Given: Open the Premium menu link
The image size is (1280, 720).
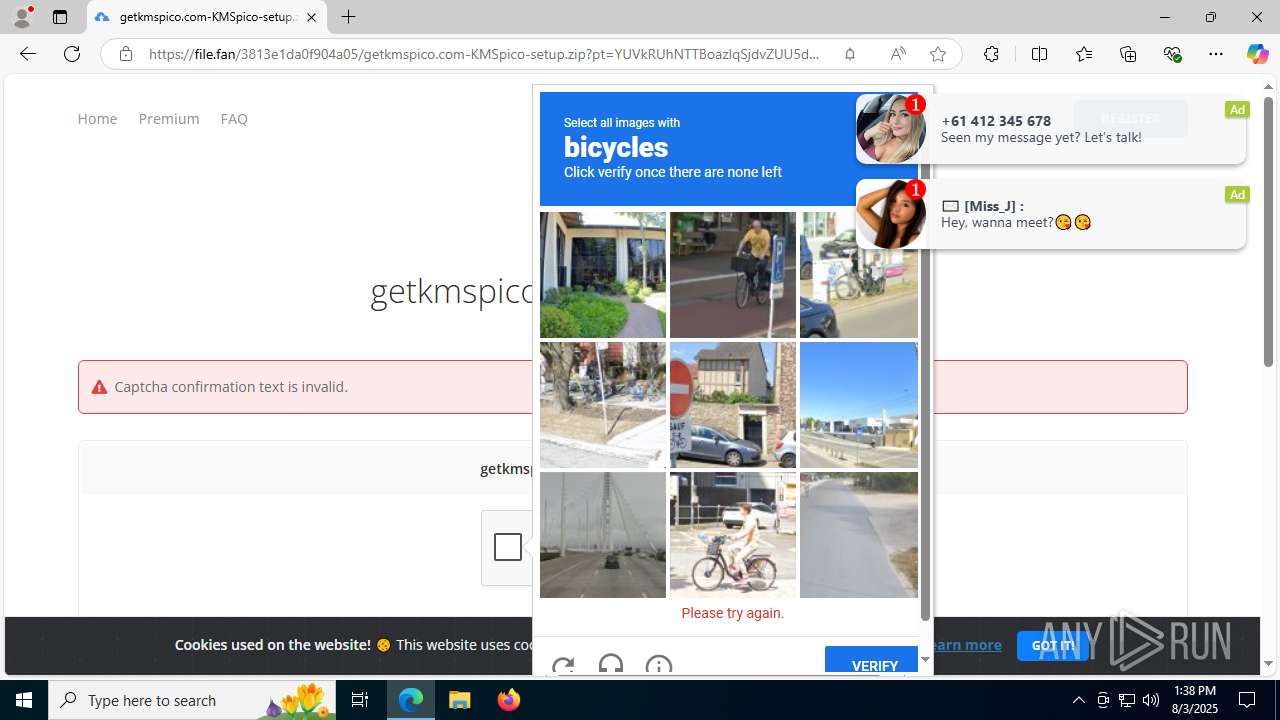Looking at the screenshot, I should point(169,119).
